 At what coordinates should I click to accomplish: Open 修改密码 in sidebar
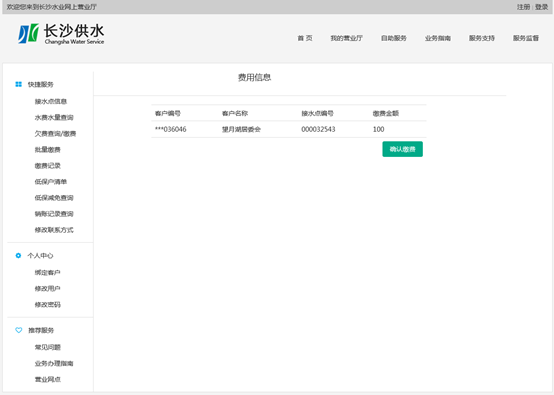click(48, 305)
